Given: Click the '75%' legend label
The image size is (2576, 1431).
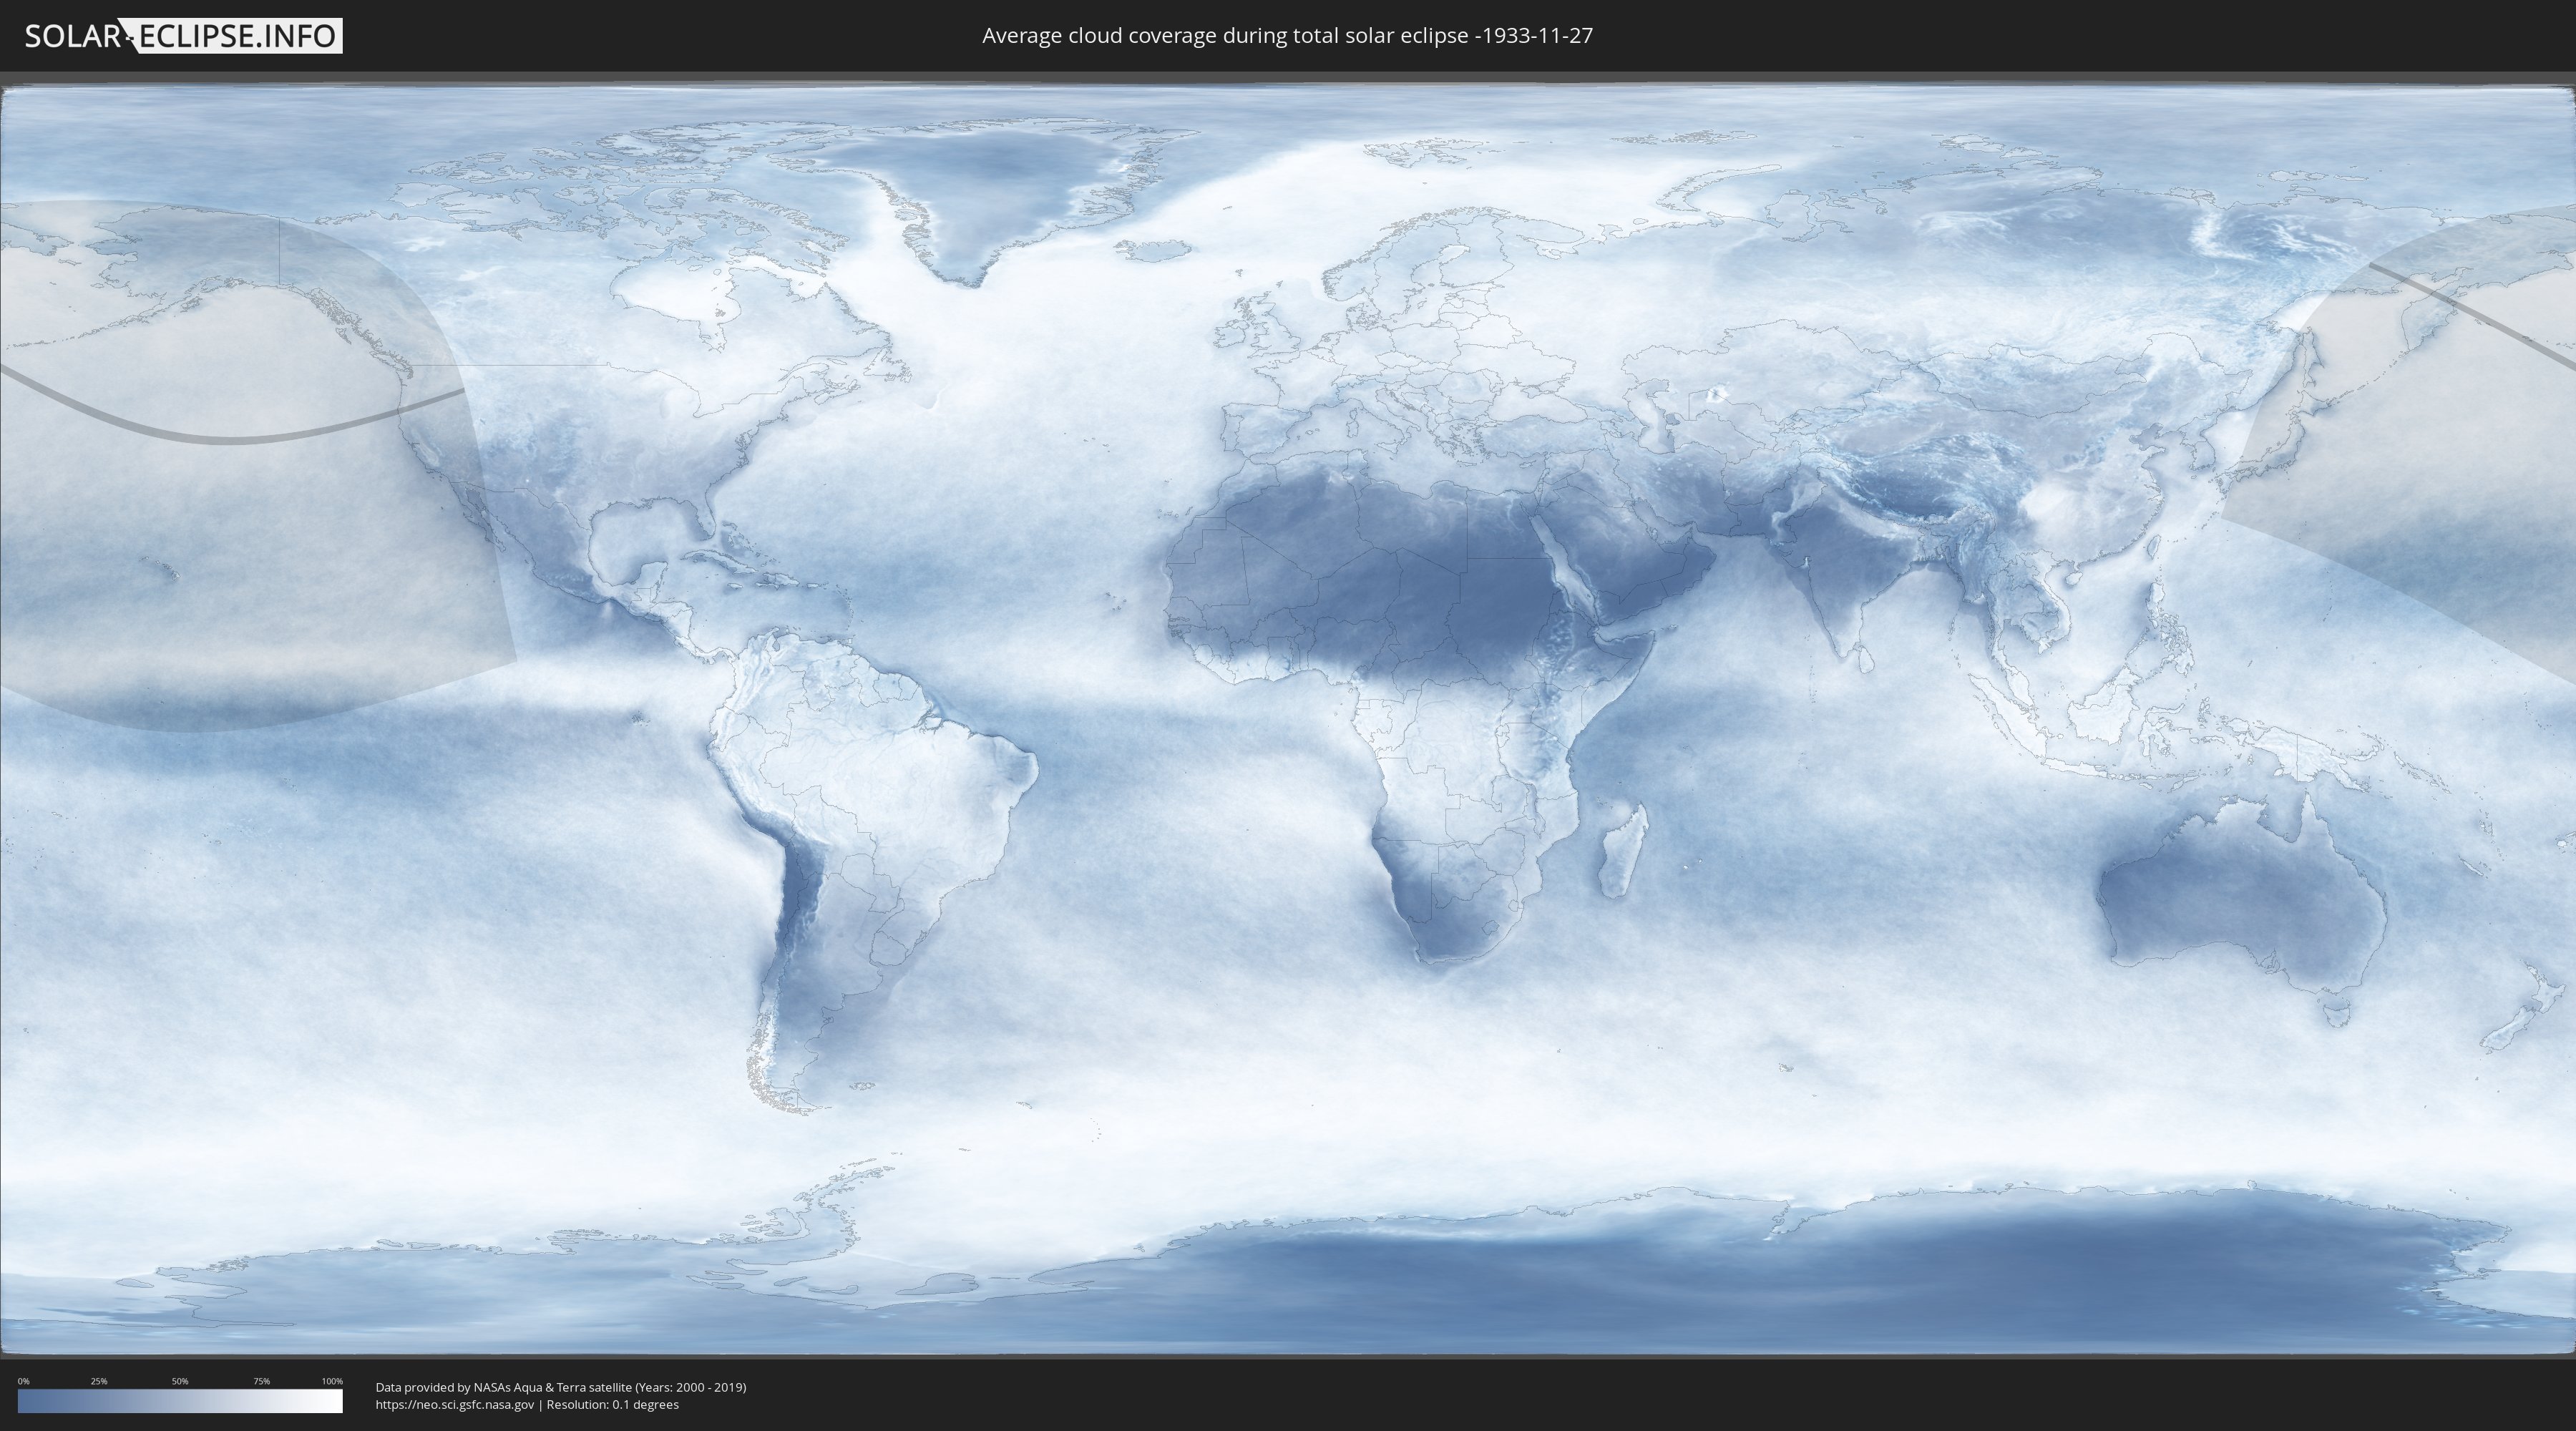Looking at the screenshot, I should point(261,1381).
